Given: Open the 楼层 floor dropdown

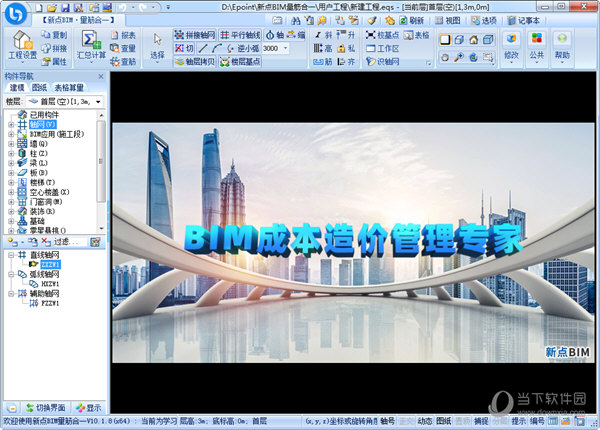Looking at the screenshot, I should (x=65, y=101).
